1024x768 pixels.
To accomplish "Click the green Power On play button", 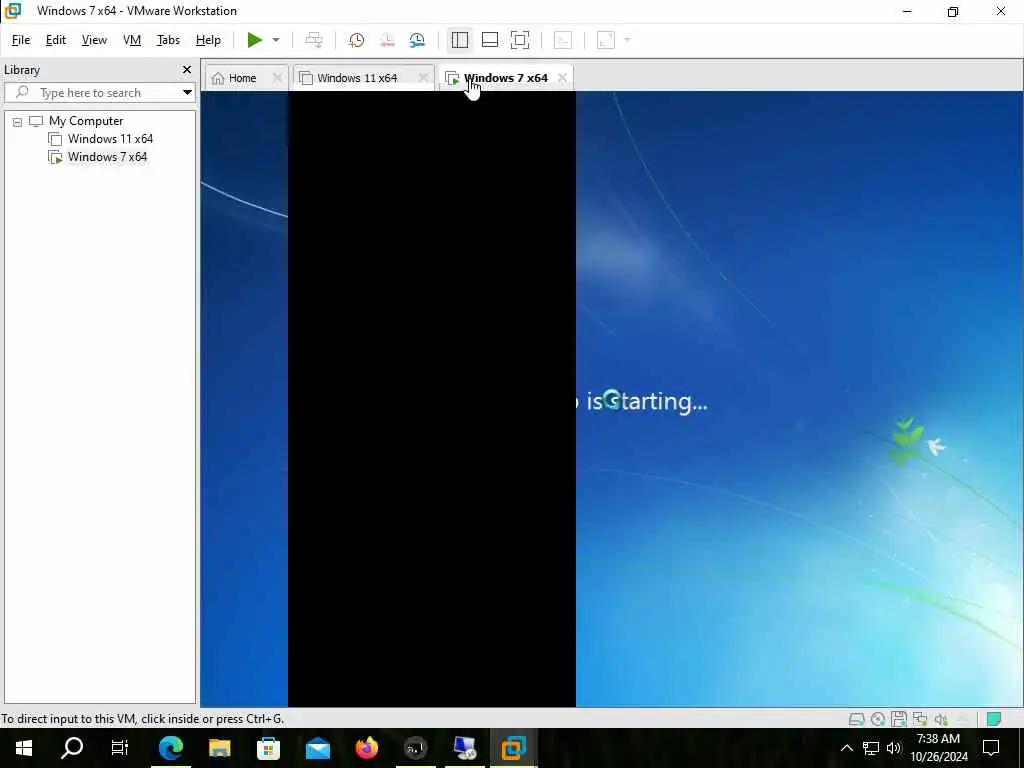I will coord(254,40).
